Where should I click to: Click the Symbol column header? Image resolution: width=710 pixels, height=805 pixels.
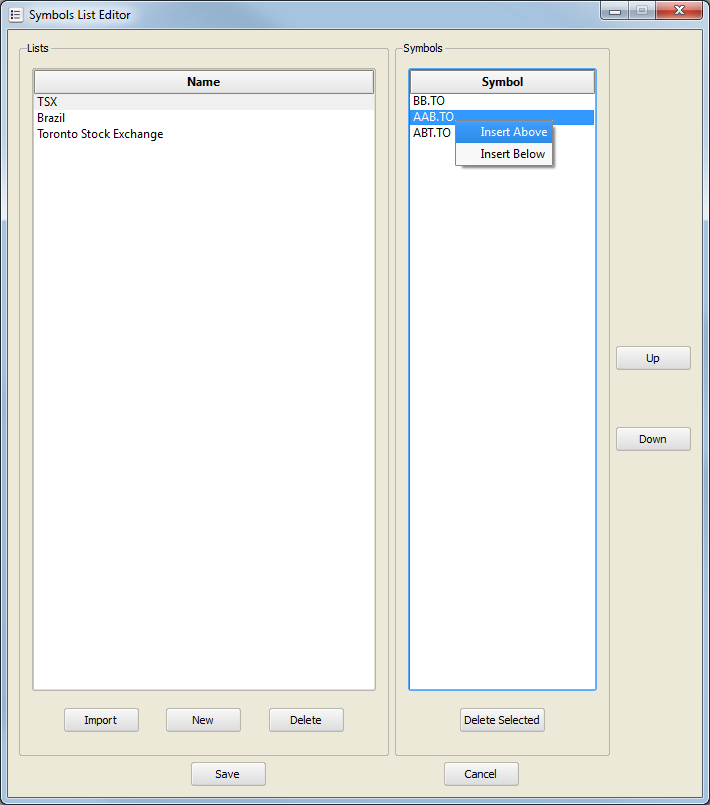coord(502,82)
